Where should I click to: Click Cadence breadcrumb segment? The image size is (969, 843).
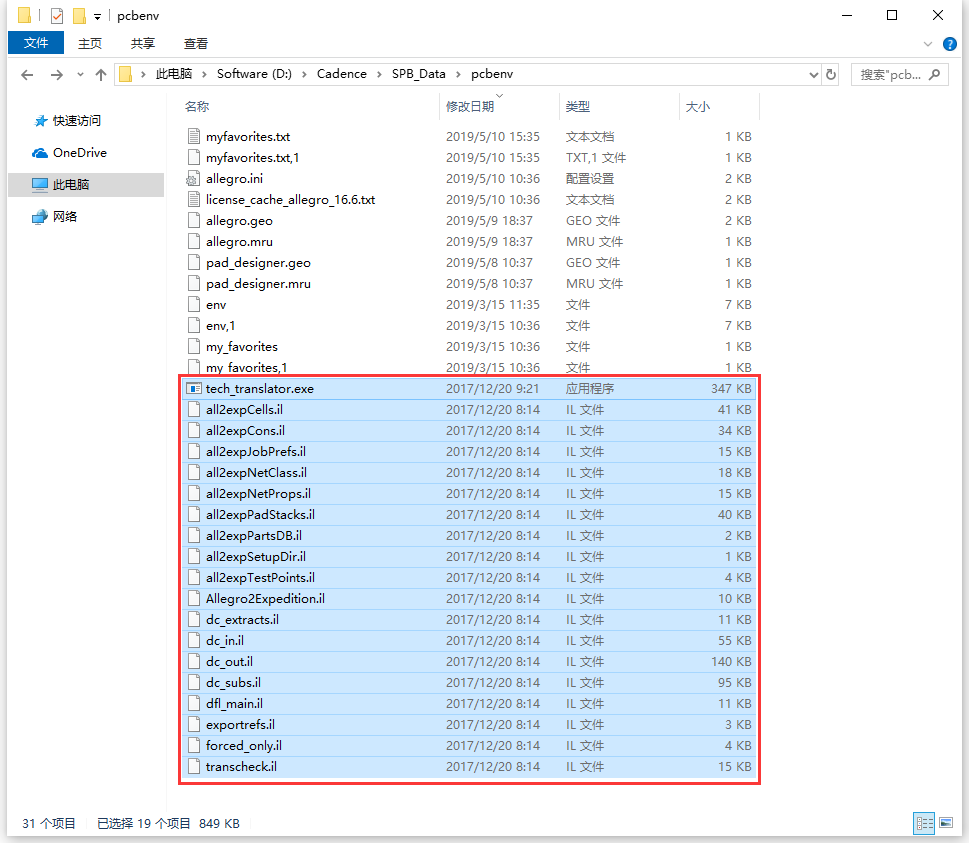click(x=342, y=74)
